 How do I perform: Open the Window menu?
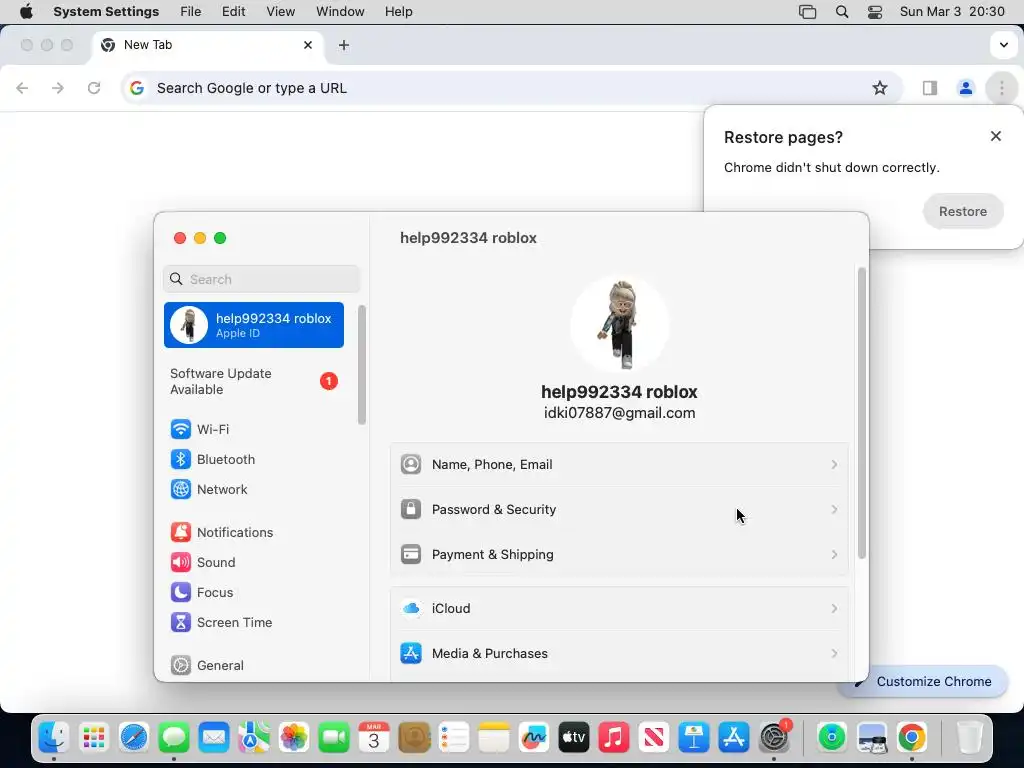pyautogui.click(x=340, y=12)
